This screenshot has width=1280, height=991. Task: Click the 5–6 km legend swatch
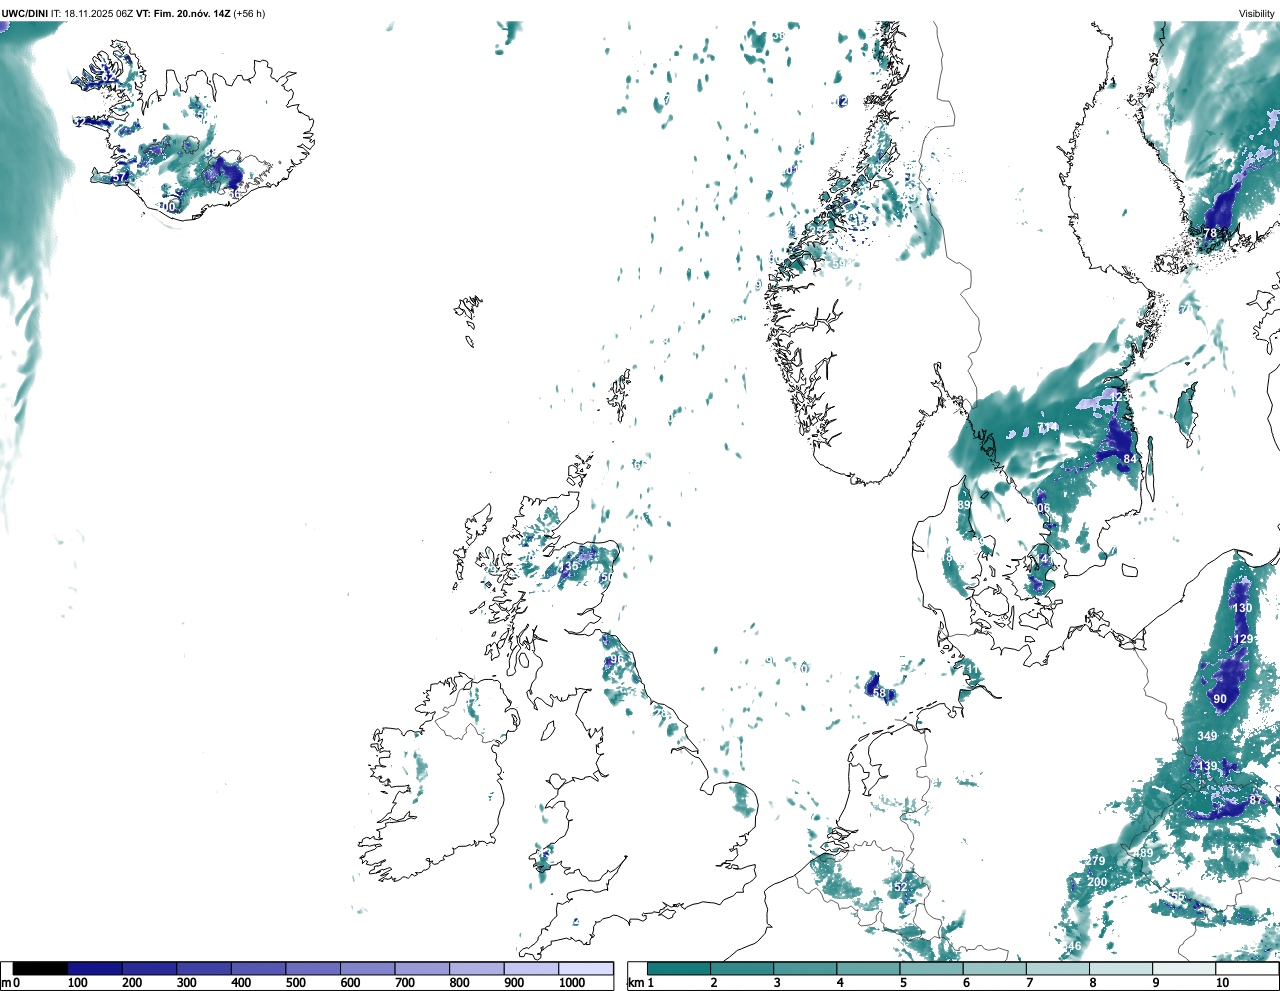(931, 968)
